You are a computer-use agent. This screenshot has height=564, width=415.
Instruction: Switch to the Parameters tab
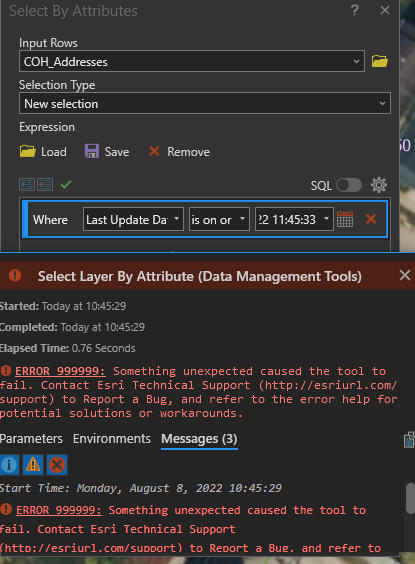(31, 438)
